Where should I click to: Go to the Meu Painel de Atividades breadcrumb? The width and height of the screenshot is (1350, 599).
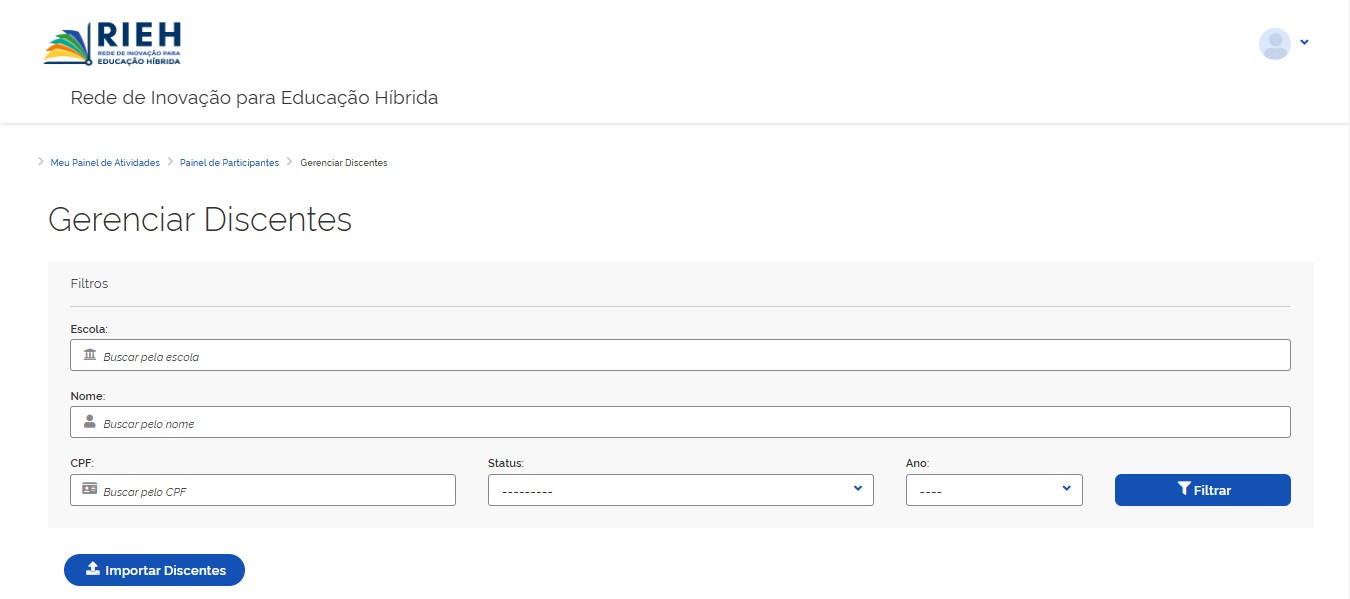point(105,163)
